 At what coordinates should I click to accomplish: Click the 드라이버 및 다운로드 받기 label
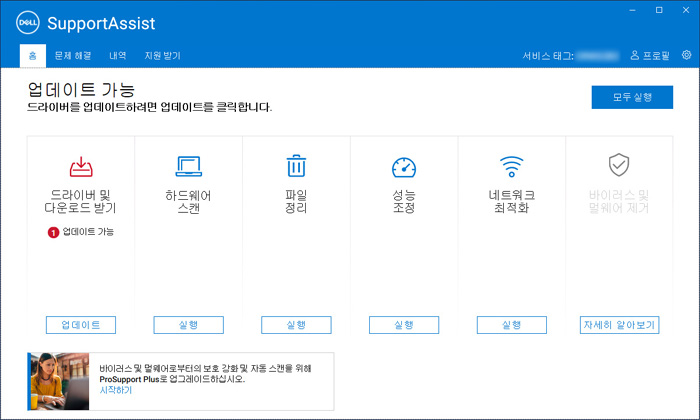pos(80,201)
